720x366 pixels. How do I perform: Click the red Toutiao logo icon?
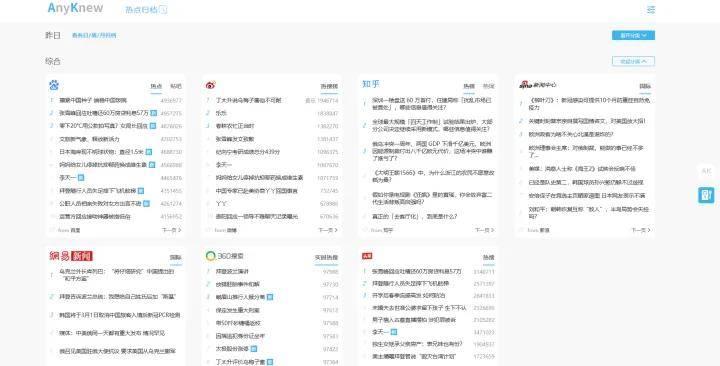(x=367, y=256)
